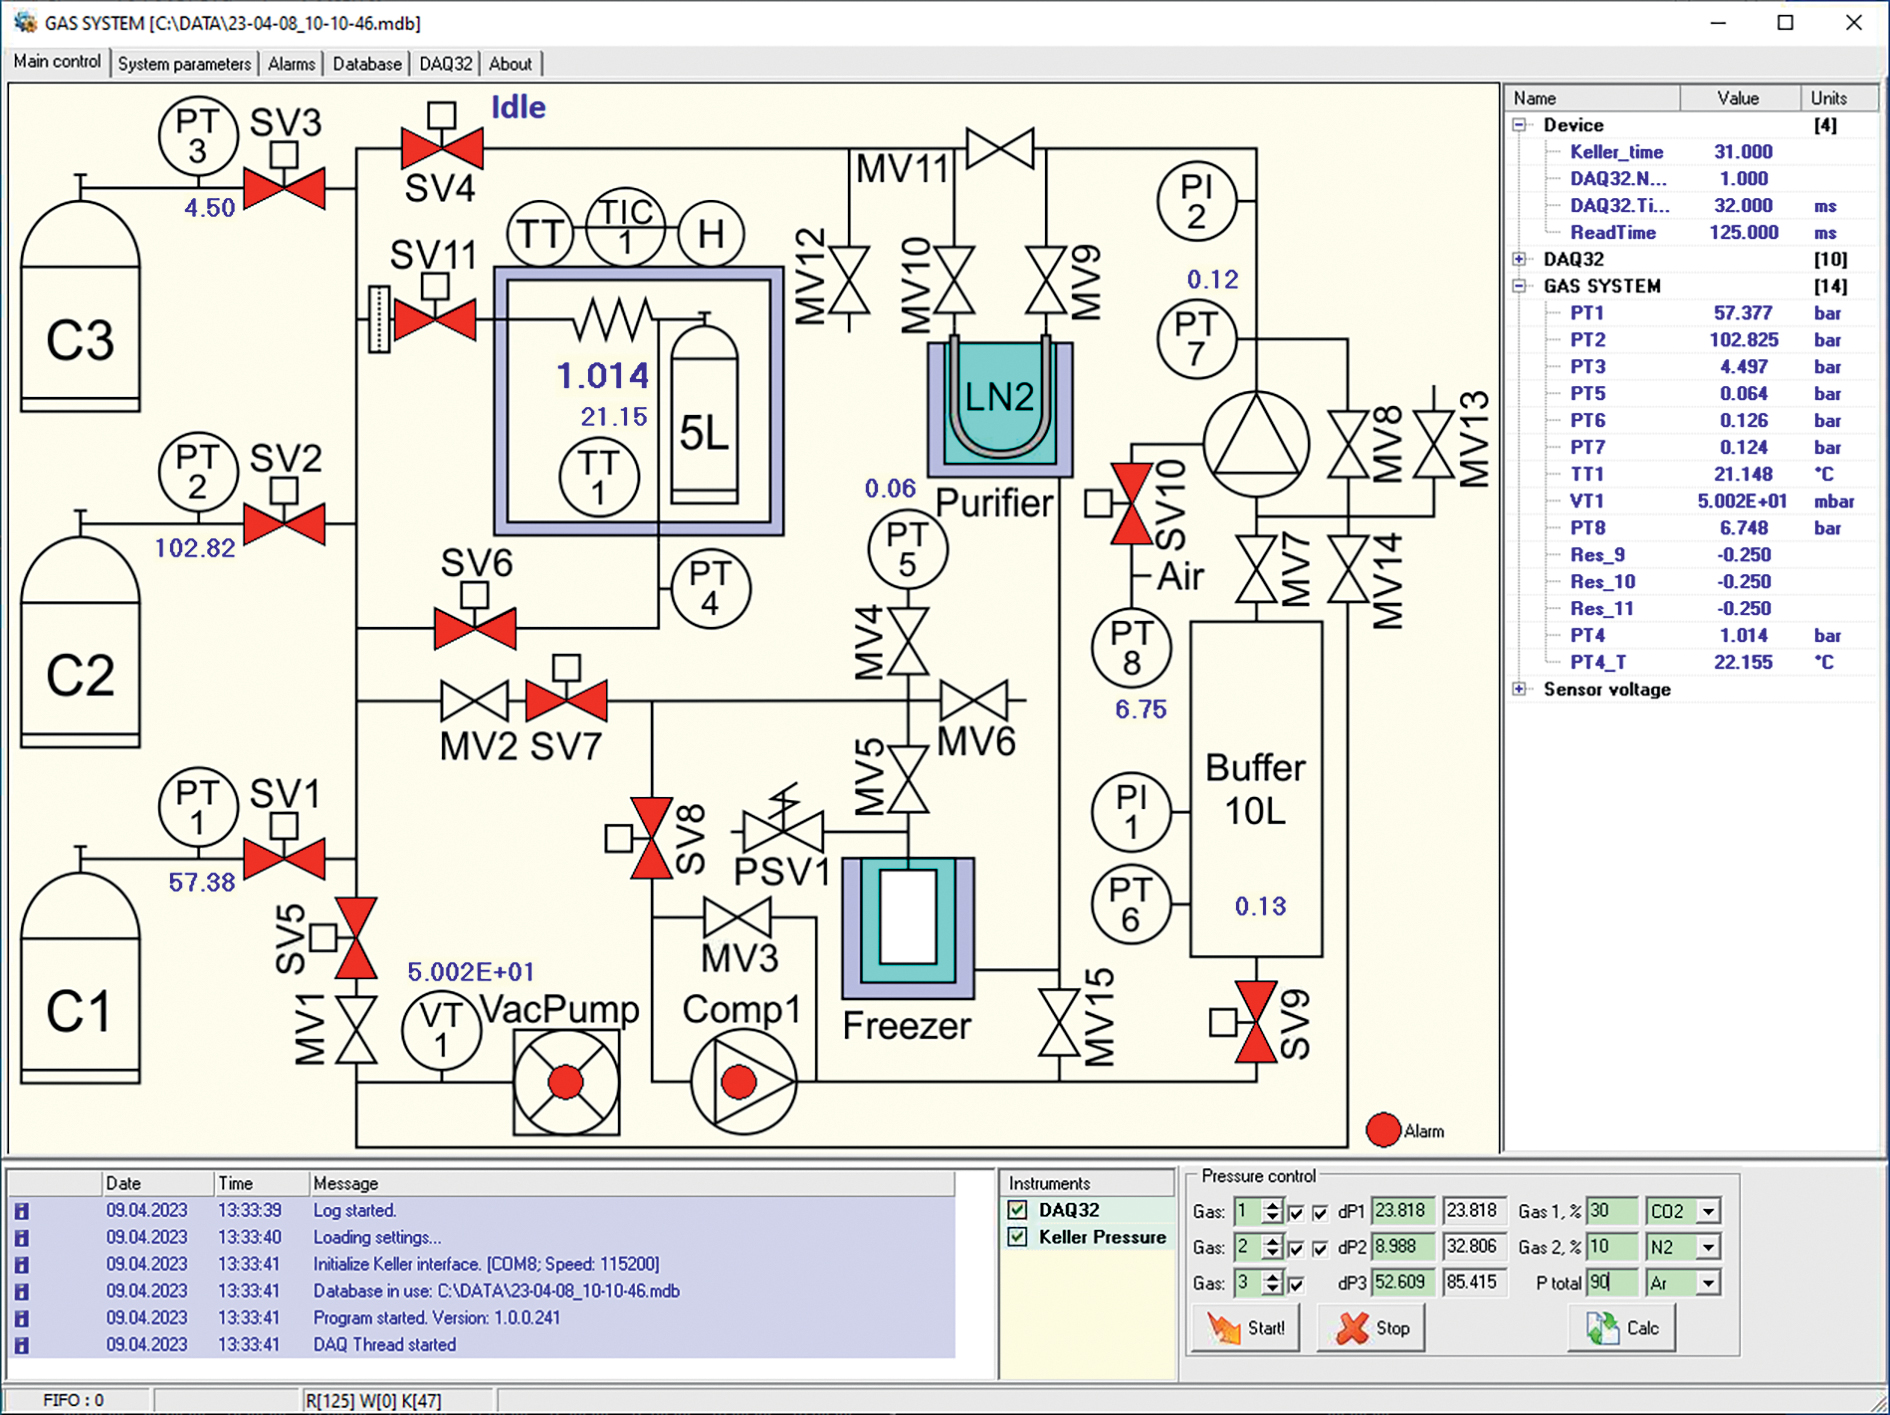Toggle solenoid valve SV9 below the buffer

[1255, 1022]
